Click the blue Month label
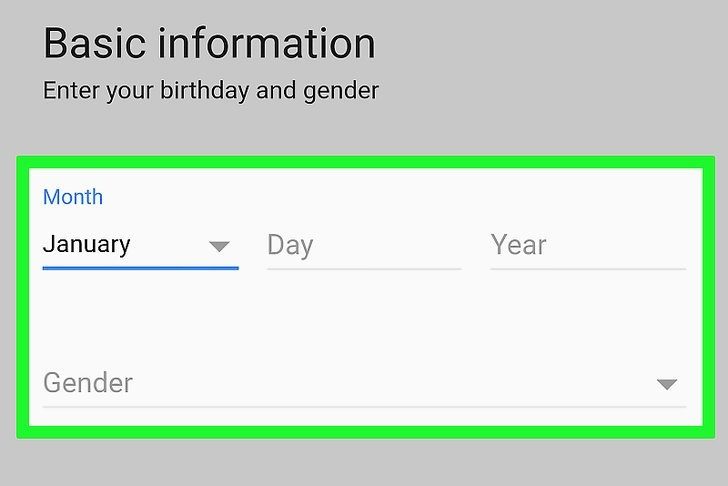Image resolution: width=728 pixels, height=486 pixels. [x=73, y=197]
